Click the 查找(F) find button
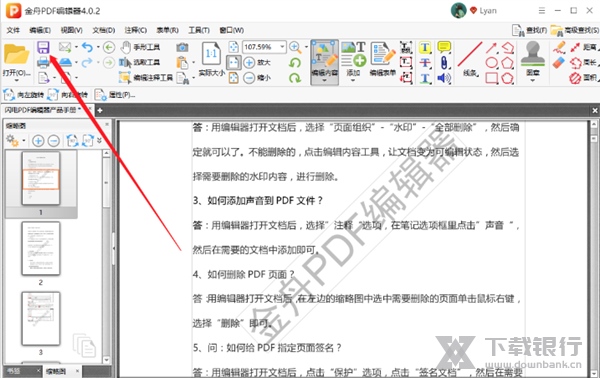The height and width of the screenshot is (378, 600). (530, 30)
